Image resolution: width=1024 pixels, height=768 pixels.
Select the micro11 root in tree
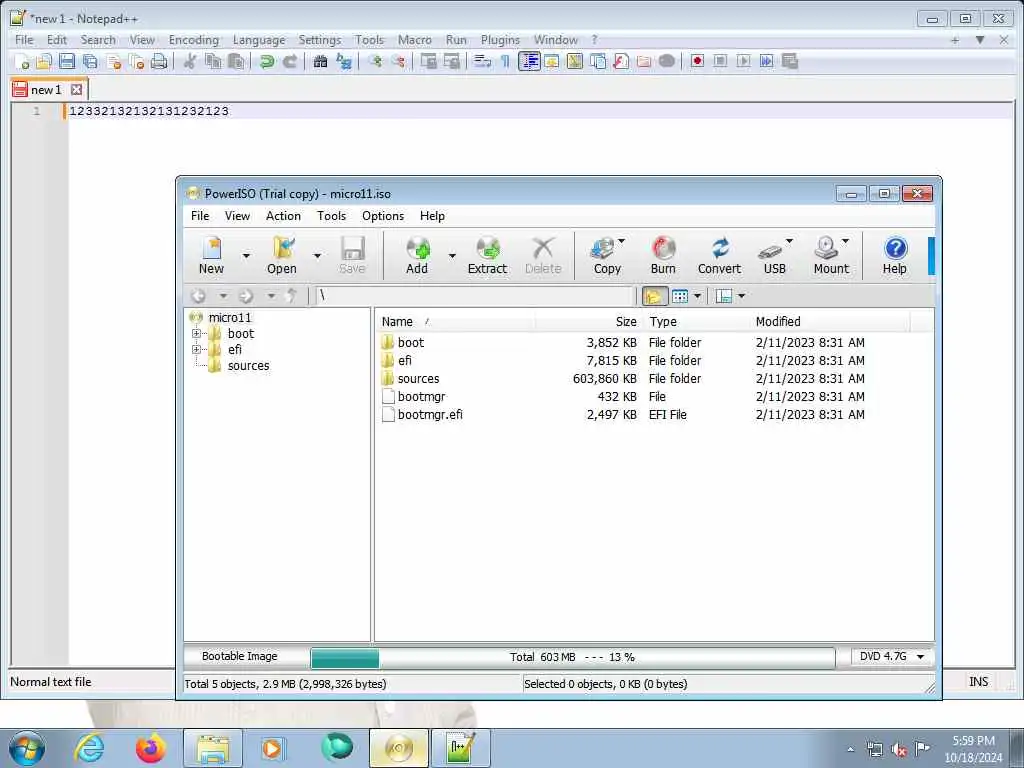(229, 318)
